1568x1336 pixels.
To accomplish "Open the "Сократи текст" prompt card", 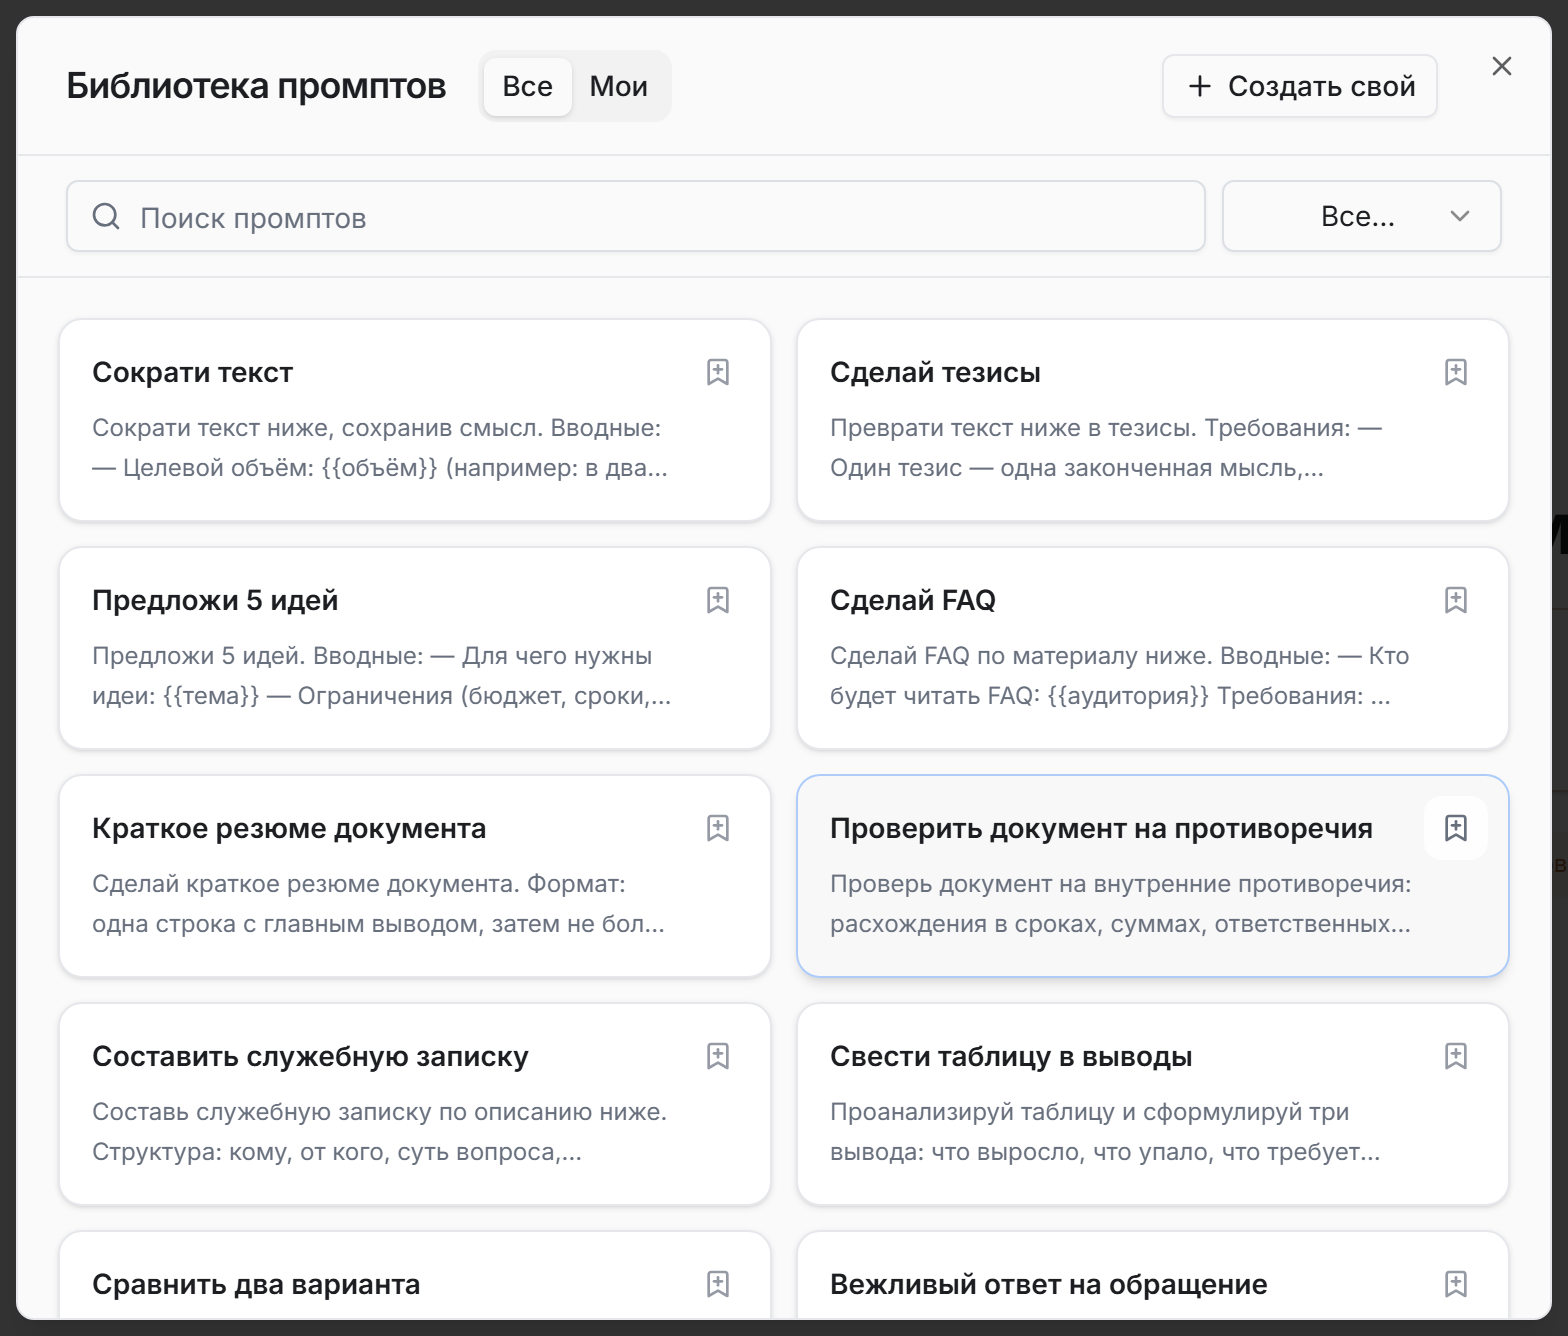I will tap(415, 420).
